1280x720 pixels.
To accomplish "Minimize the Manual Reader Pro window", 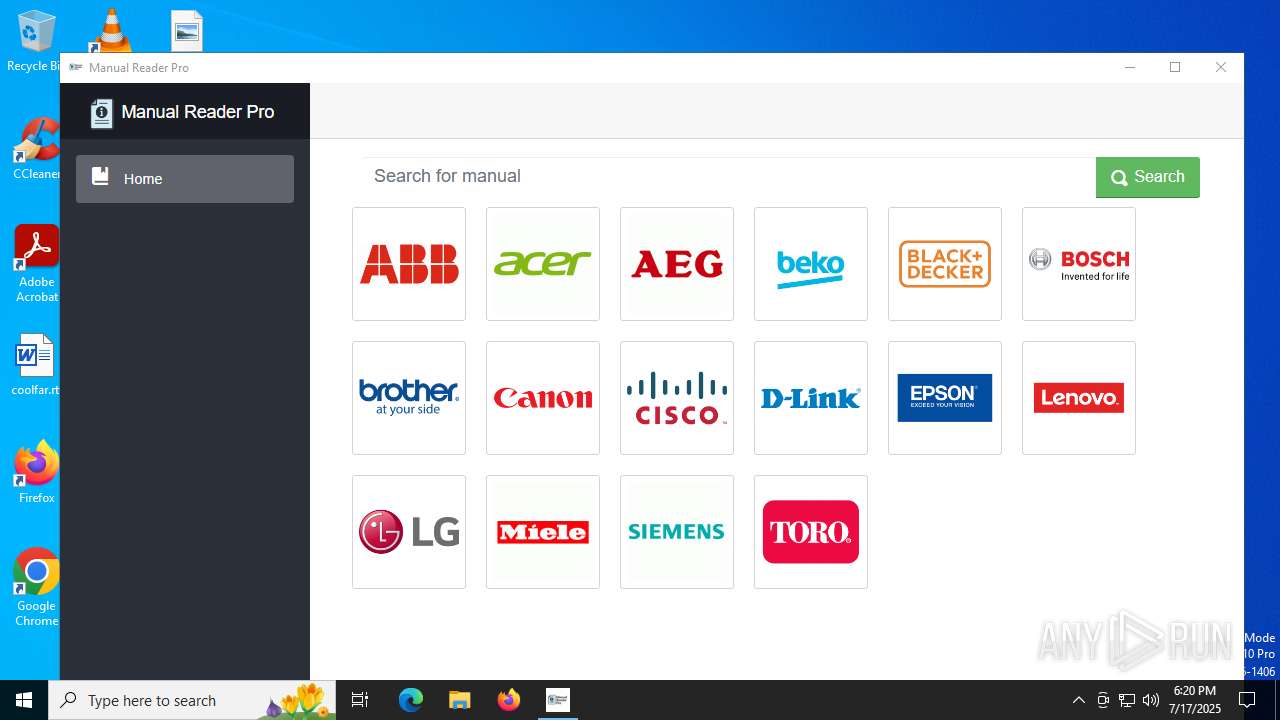I will click(x=1130, y=67).
